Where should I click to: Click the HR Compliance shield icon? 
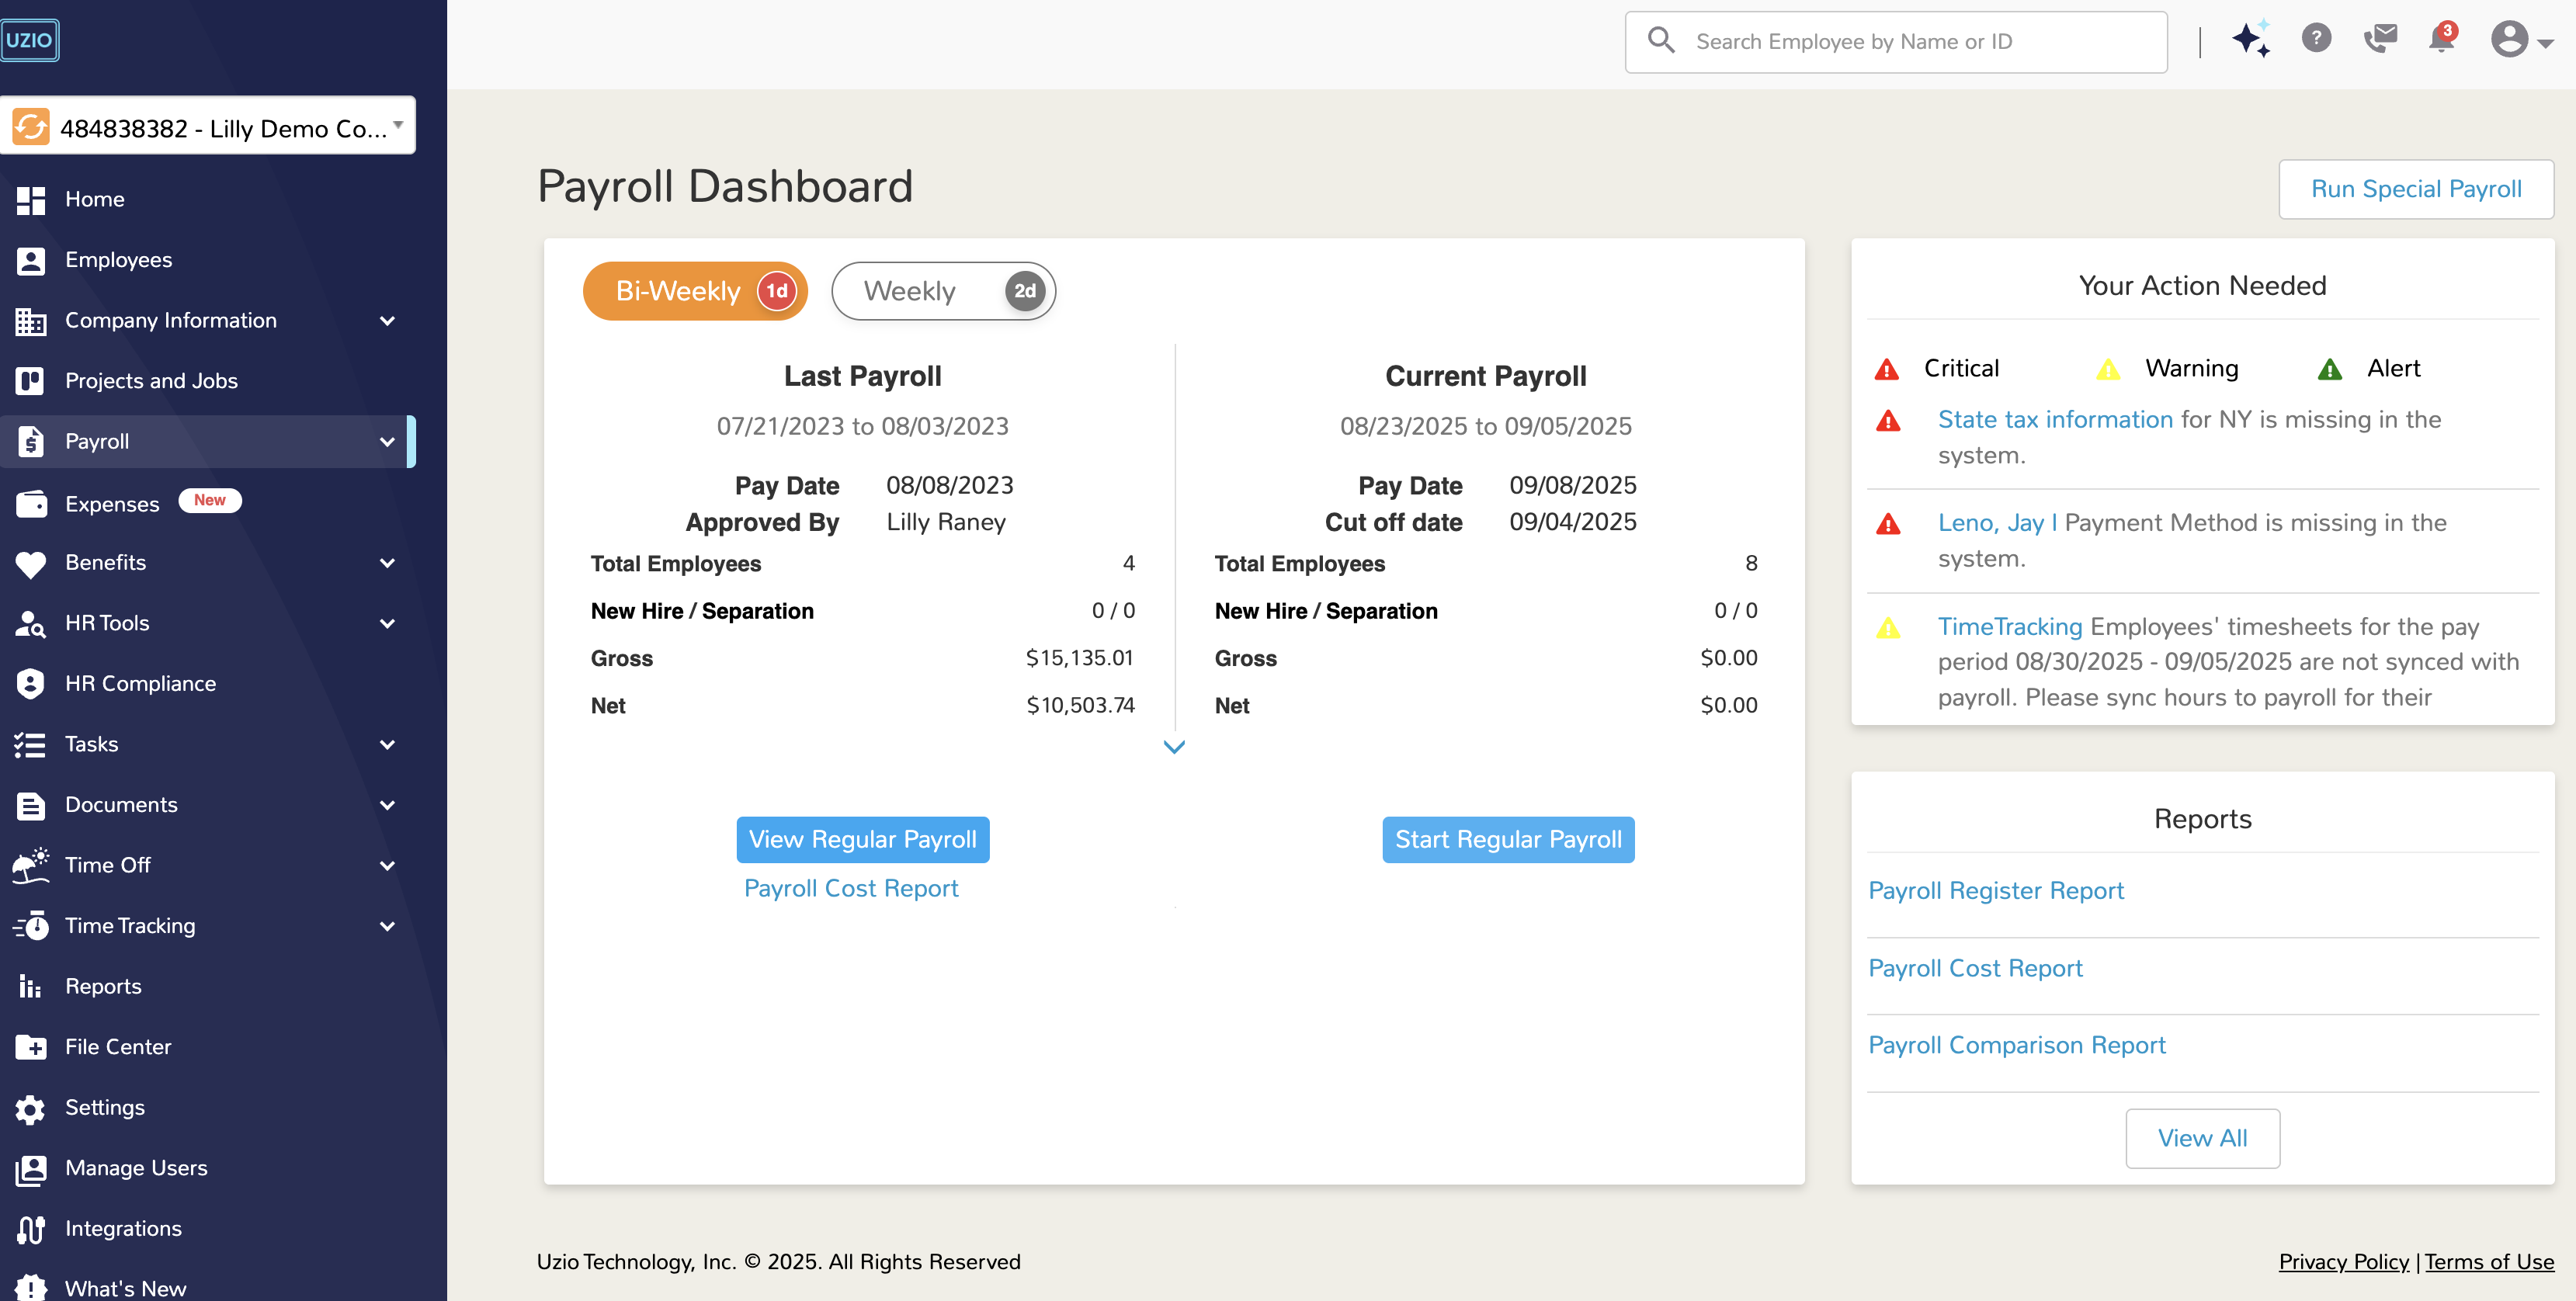[31, 684]
